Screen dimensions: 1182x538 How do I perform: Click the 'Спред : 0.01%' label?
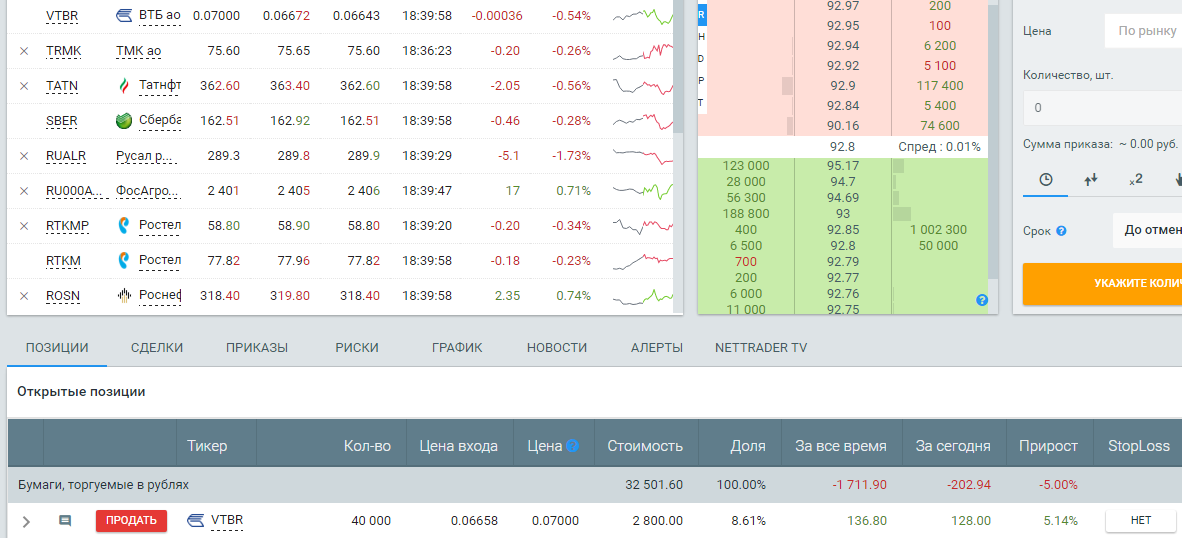point(939,147)
